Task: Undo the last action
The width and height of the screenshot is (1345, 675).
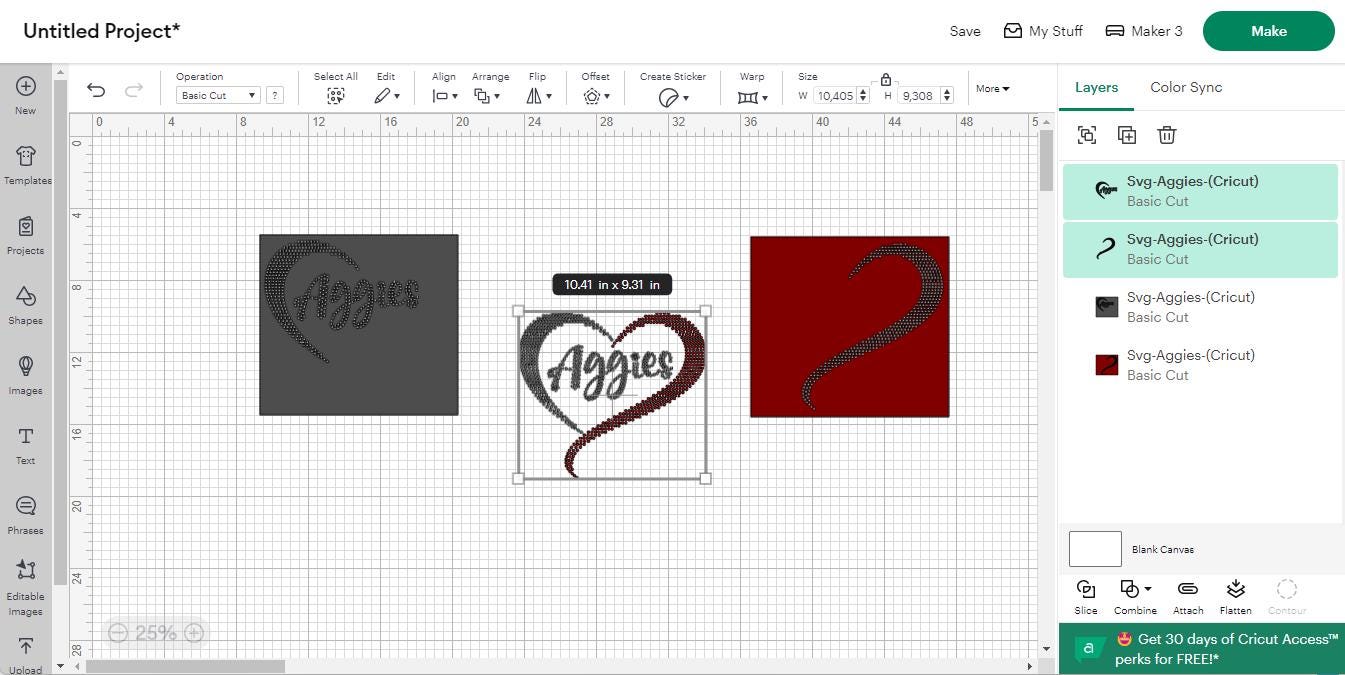Action: click(96, 90)
